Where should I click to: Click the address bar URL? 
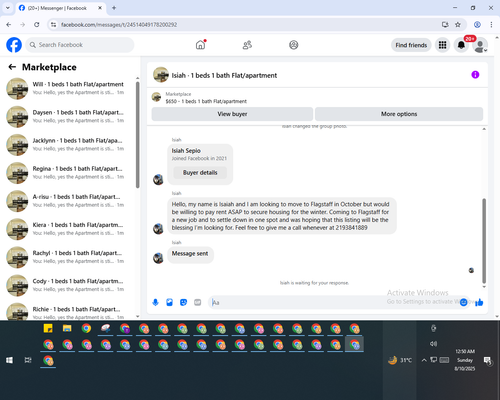[119, 25]
